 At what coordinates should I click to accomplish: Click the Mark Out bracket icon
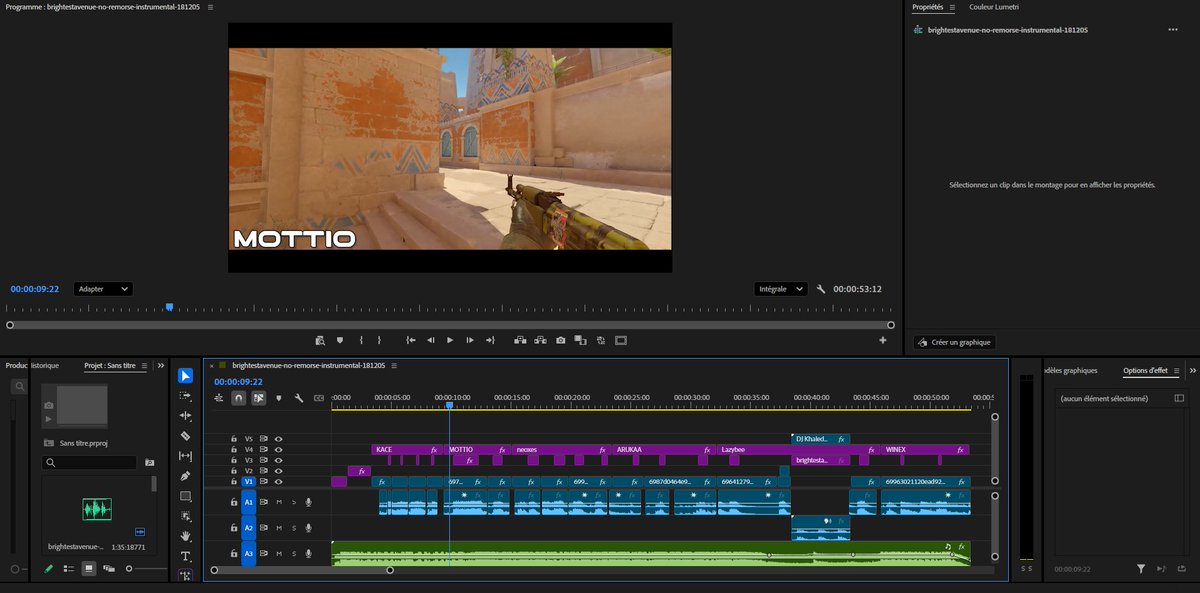click(379, 340)
